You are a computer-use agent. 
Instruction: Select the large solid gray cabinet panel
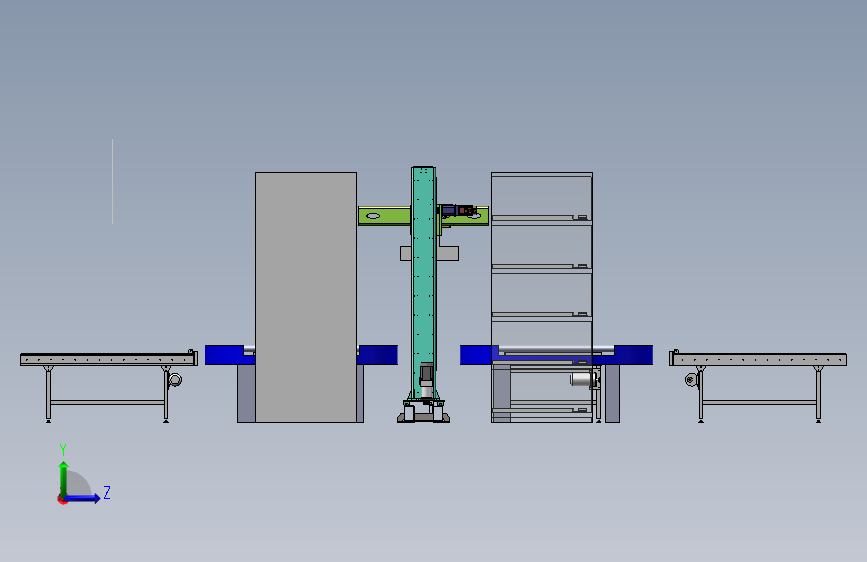pyautogui.click(x=306, y=298)
